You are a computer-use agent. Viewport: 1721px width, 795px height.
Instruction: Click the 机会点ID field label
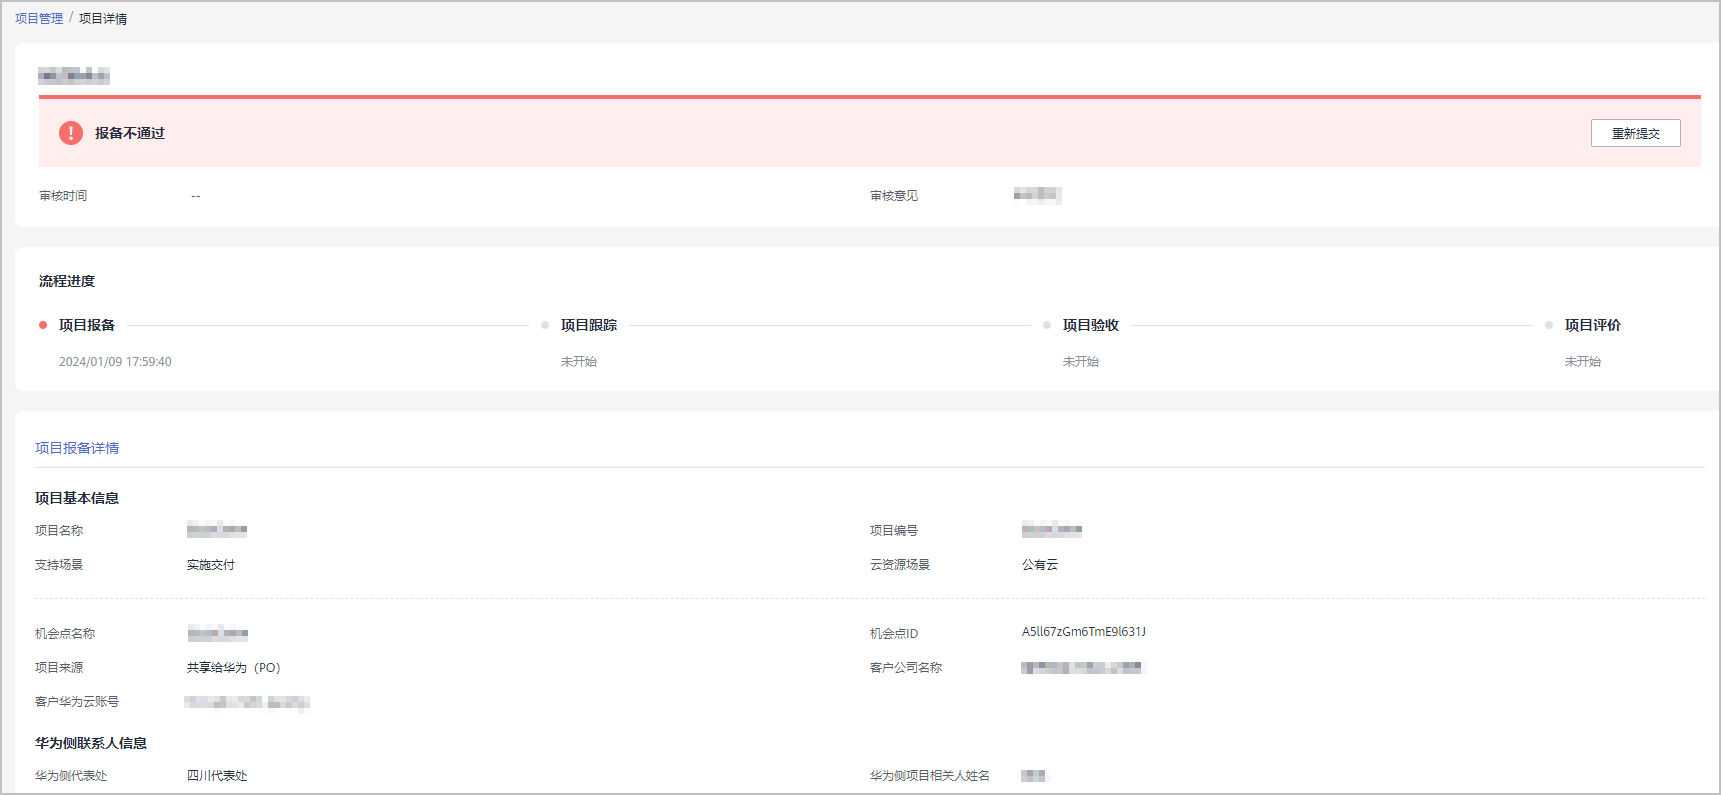[894, 634]
